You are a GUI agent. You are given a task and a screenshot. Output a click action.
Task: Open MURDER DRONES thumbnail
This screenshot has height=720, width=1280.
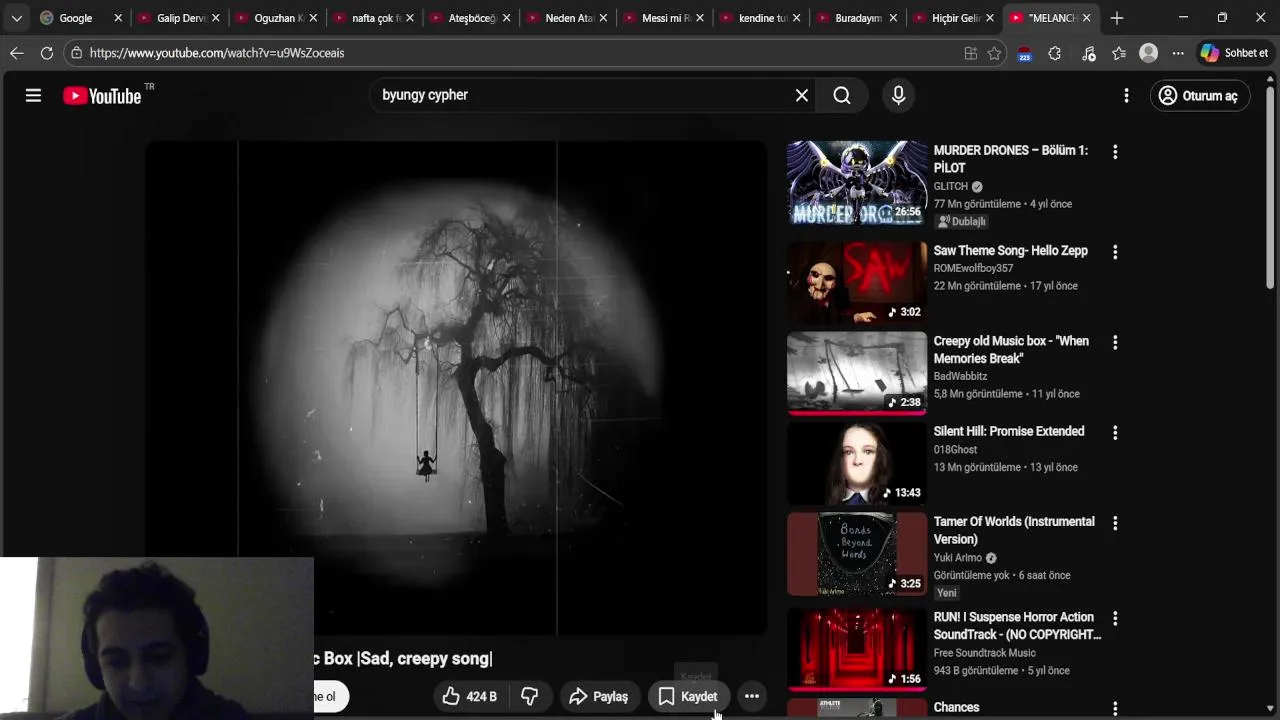(x=857, y=182)
